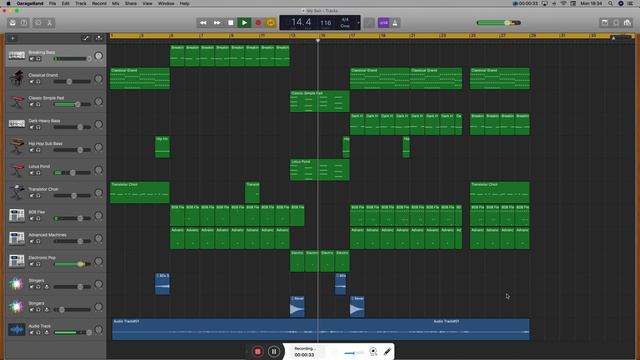
Task: Toggle the purple Count-in button
Action: [383, 23]
